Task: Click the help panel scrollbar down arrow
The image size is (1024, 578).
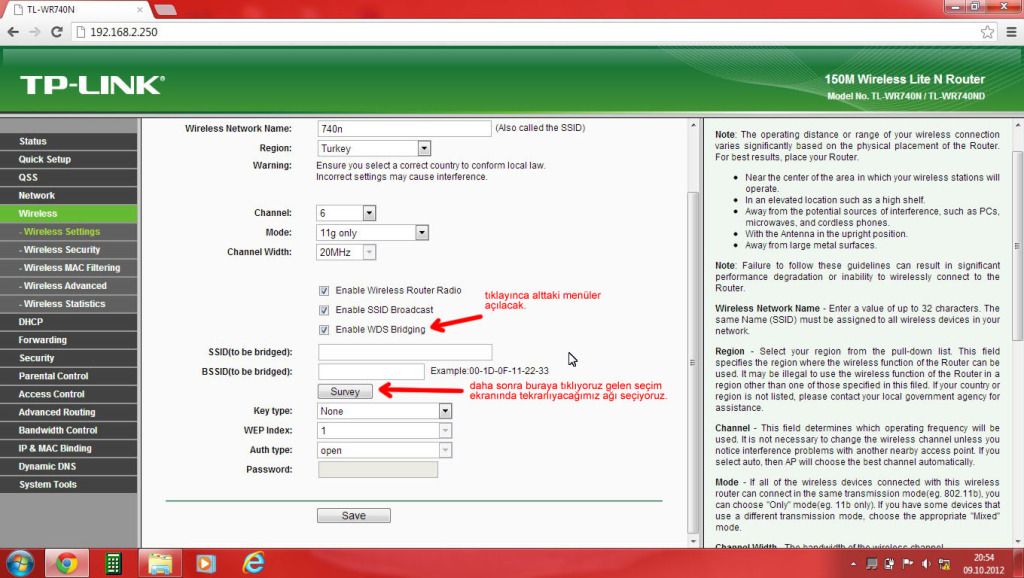Action: [x=1017, y=541]
